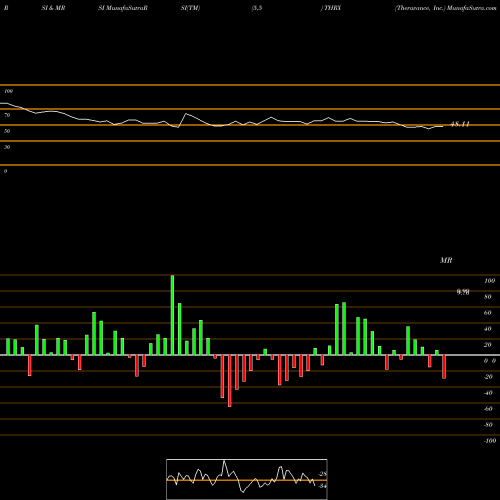This screenshot has width=500, height=500.
Task: Click the '-34' label in the mini chart
Action: click(322, 486)
